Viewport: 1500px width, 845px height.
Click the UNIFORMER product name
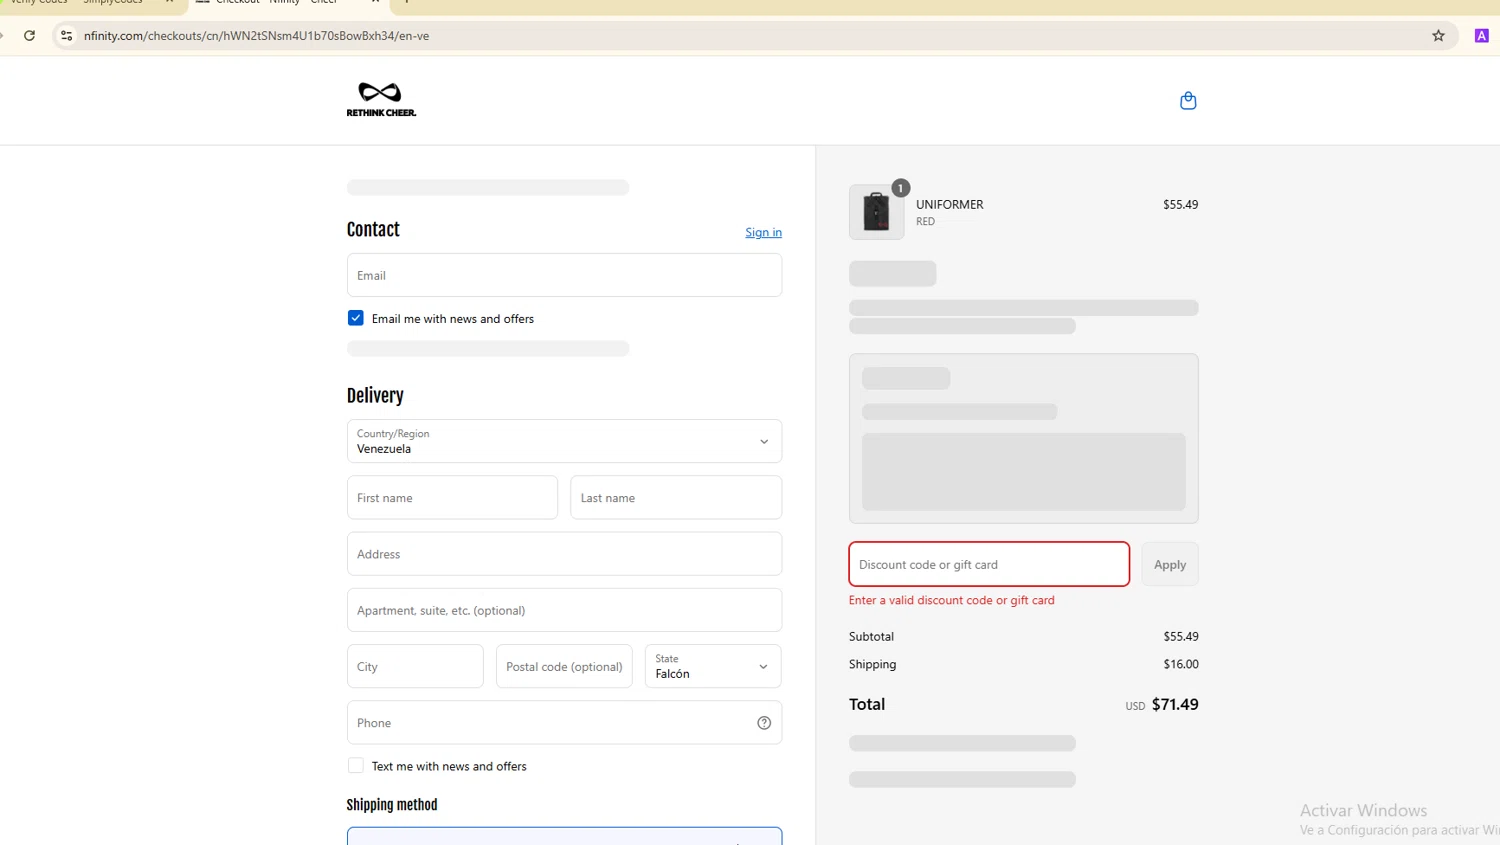click(x=950, y=204)
